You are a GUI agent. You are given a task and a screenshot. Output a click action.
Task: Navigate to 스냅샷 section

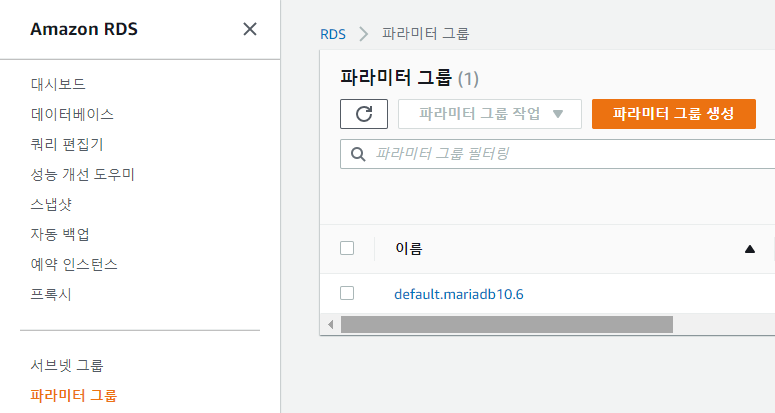[x=51, y=205]
